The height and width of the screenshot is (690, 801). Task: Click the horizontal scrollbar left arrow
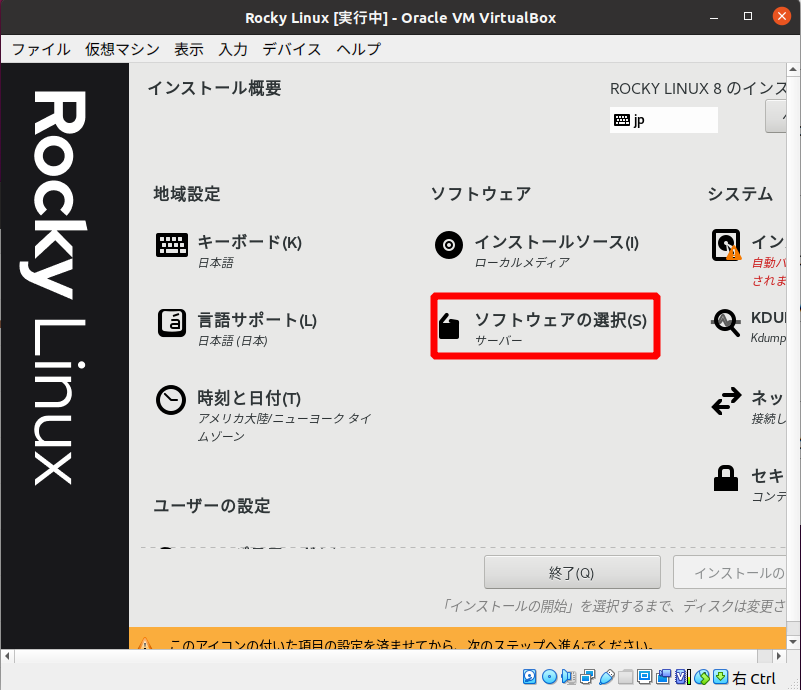pyautogui.click(x=7, y=656)
